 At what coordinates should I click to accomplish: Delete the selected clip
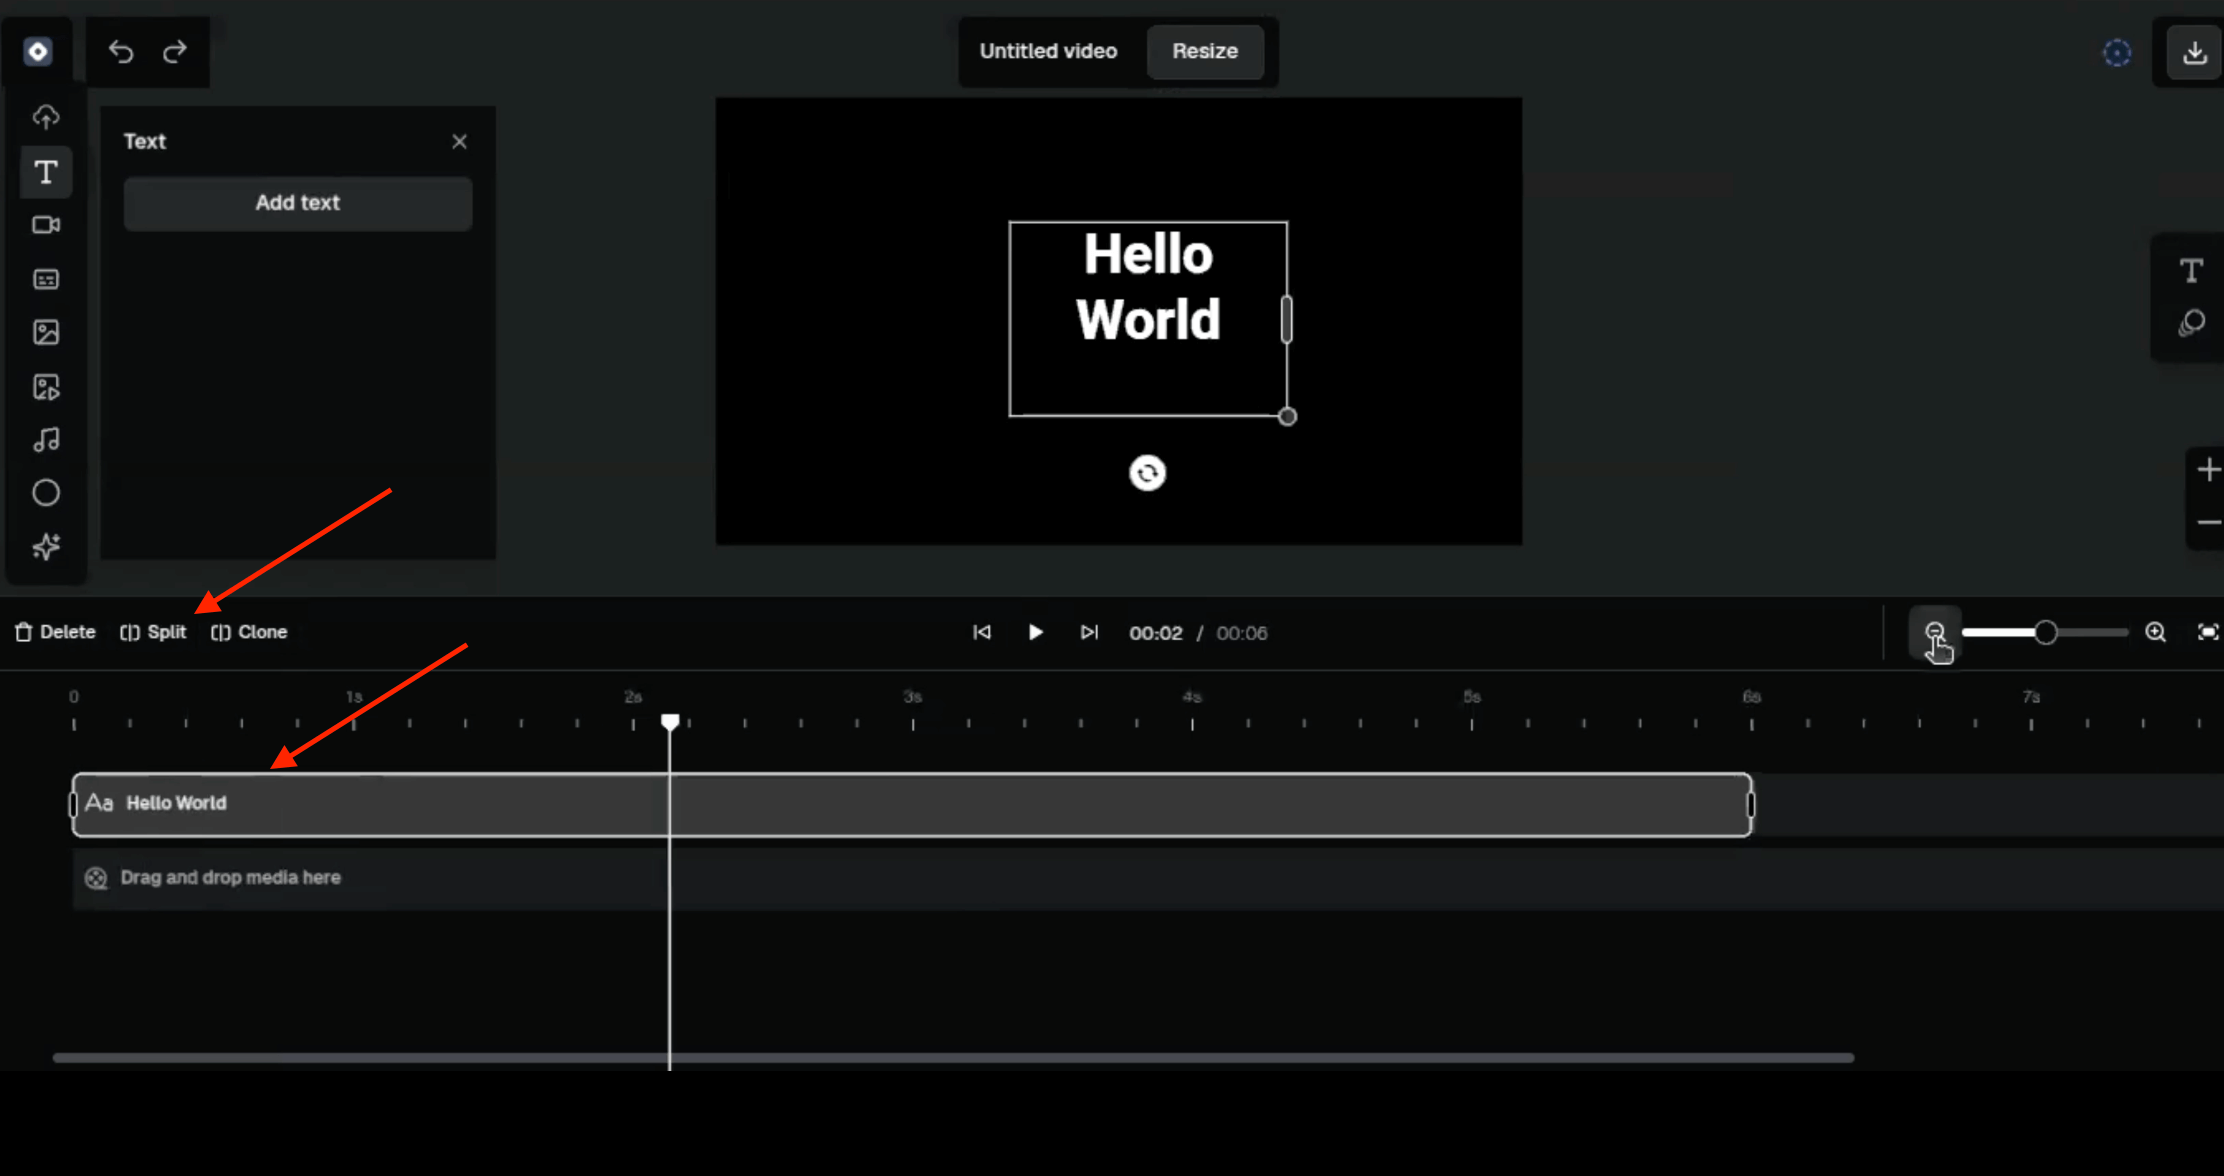[x=55, y=632]
